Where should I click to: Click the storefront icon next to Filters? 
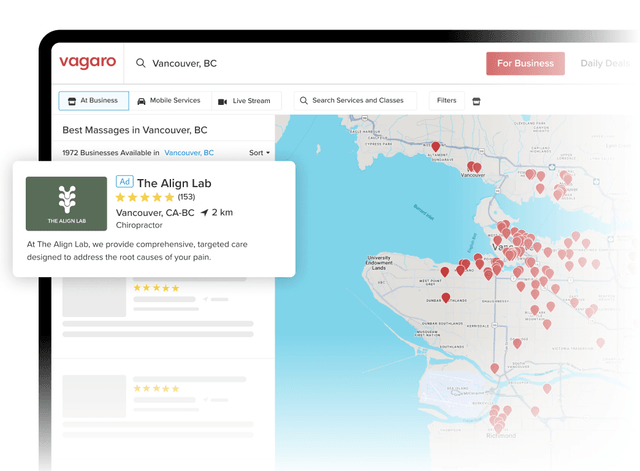coord(476,101)
